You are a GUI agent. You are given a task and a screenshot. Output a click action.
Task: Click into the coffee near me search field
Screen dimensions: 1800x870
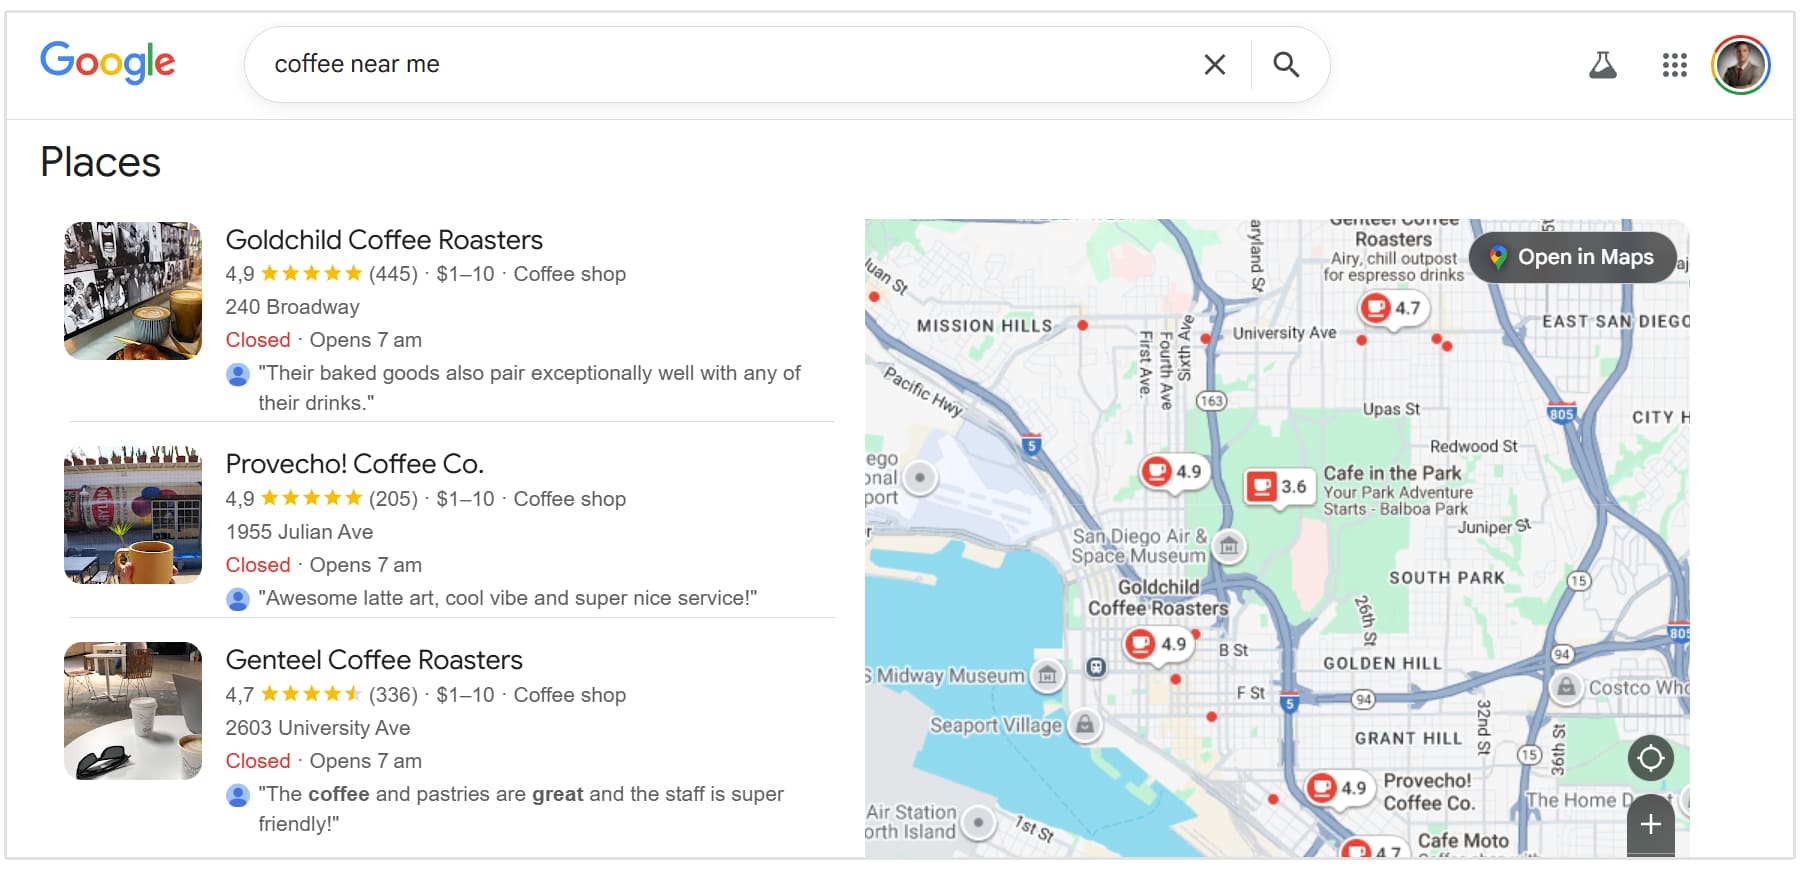click(x=700, y=65)
